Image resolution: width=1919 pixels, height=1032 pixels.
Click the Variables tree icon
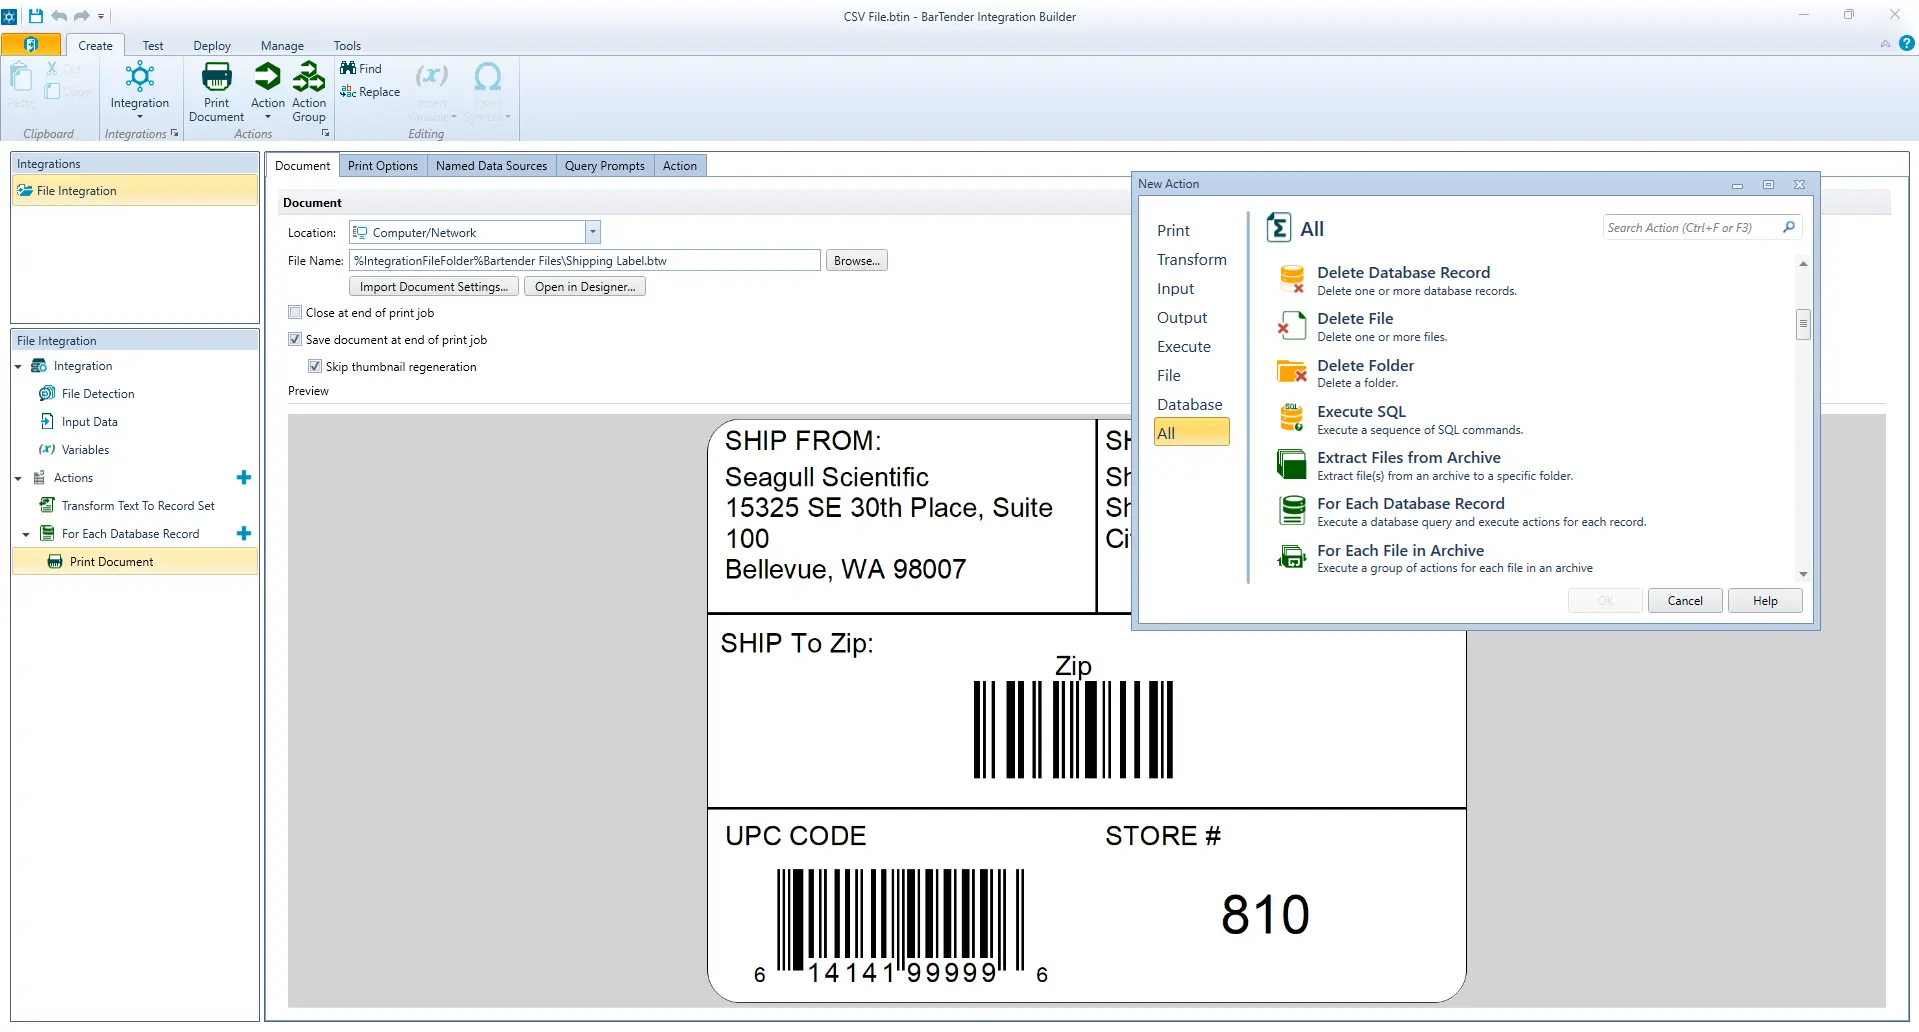point(47,450)
